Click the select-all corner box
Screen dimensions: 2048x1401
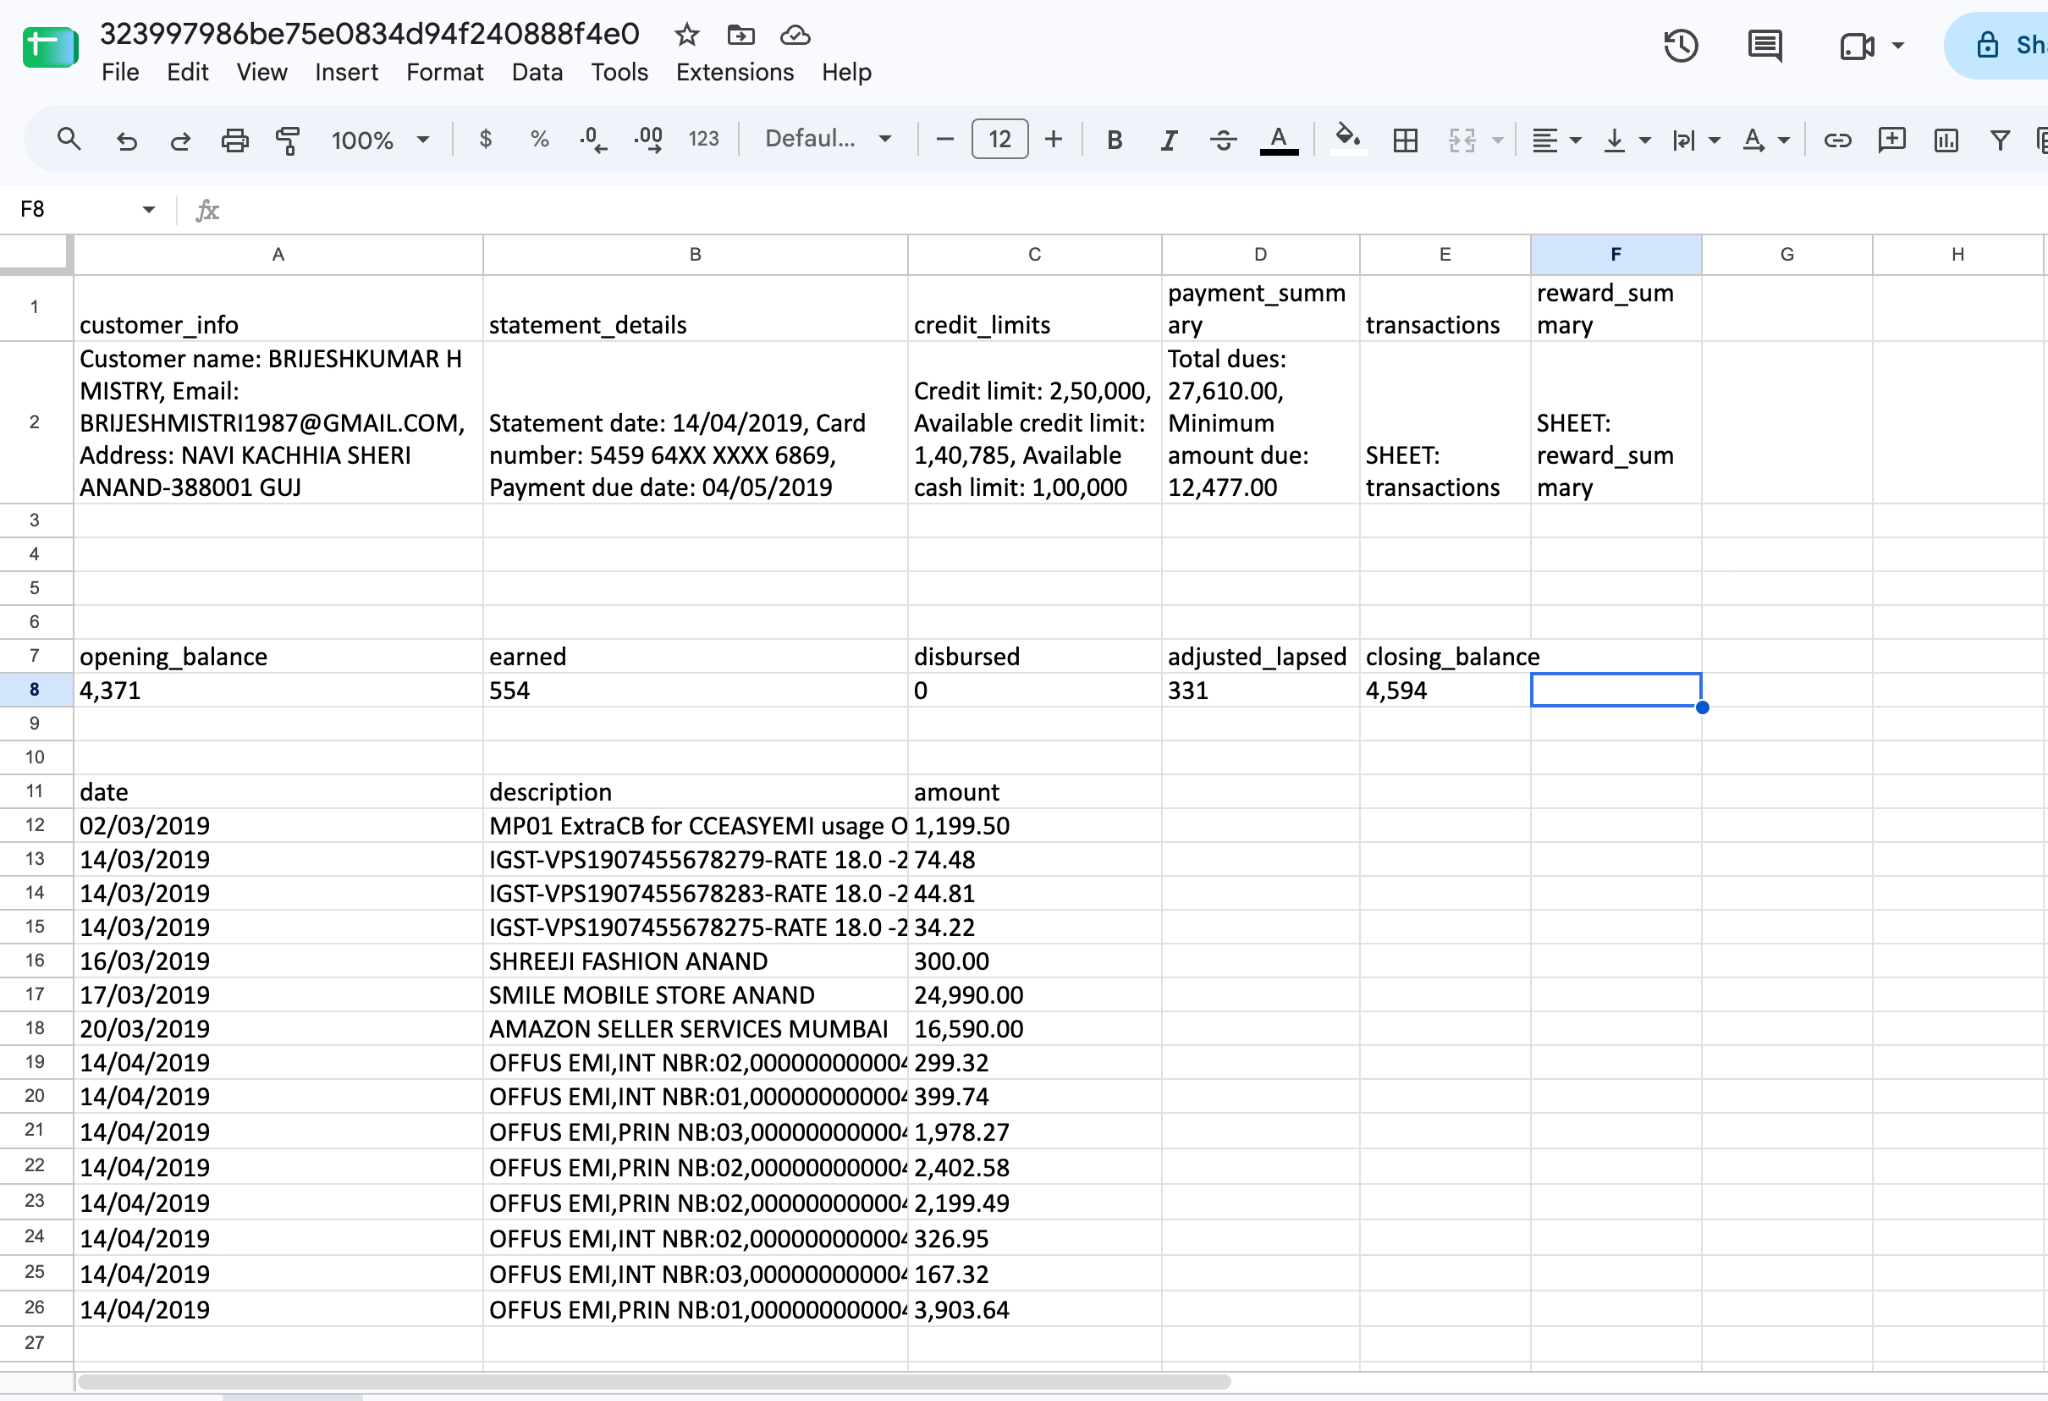pos(35,254)
